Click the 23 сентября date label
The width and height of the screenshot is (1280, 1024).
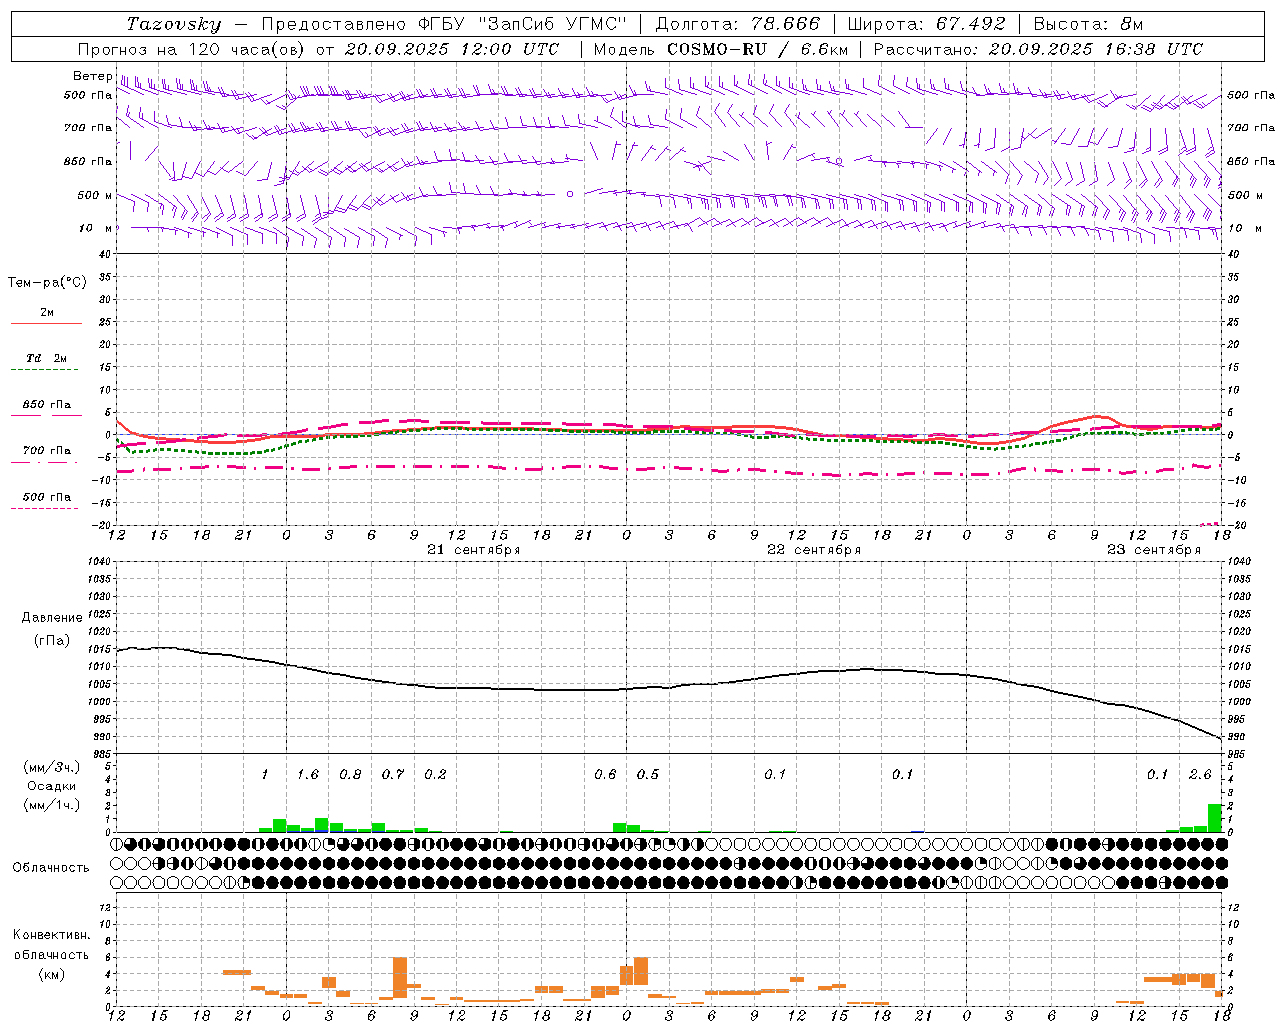click(1154, 550)
